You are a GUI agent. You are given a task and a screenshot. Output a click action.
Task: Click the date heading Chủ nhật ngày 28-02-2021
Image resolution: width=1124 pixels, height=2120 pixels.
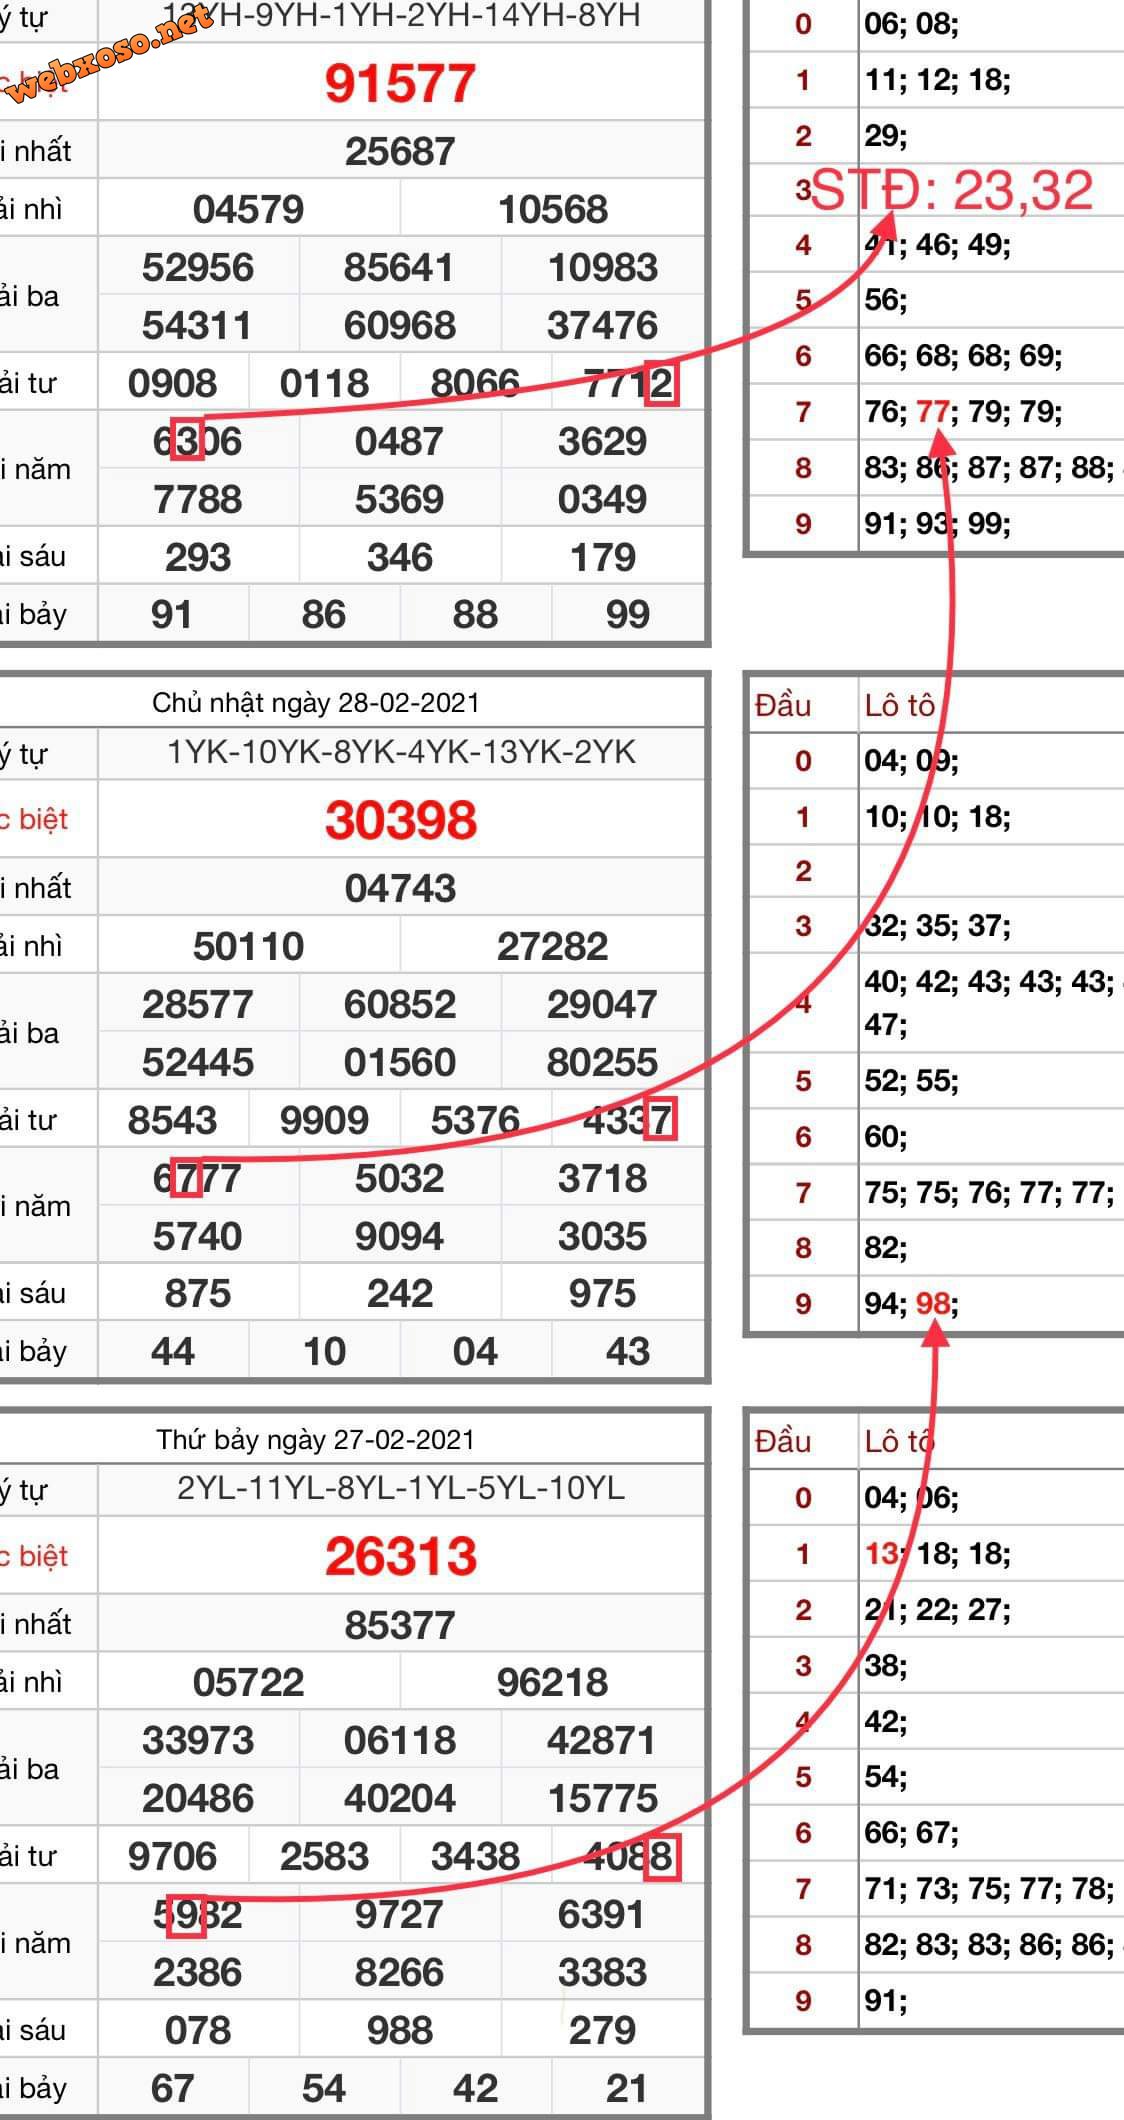click(x=316, y=703)
